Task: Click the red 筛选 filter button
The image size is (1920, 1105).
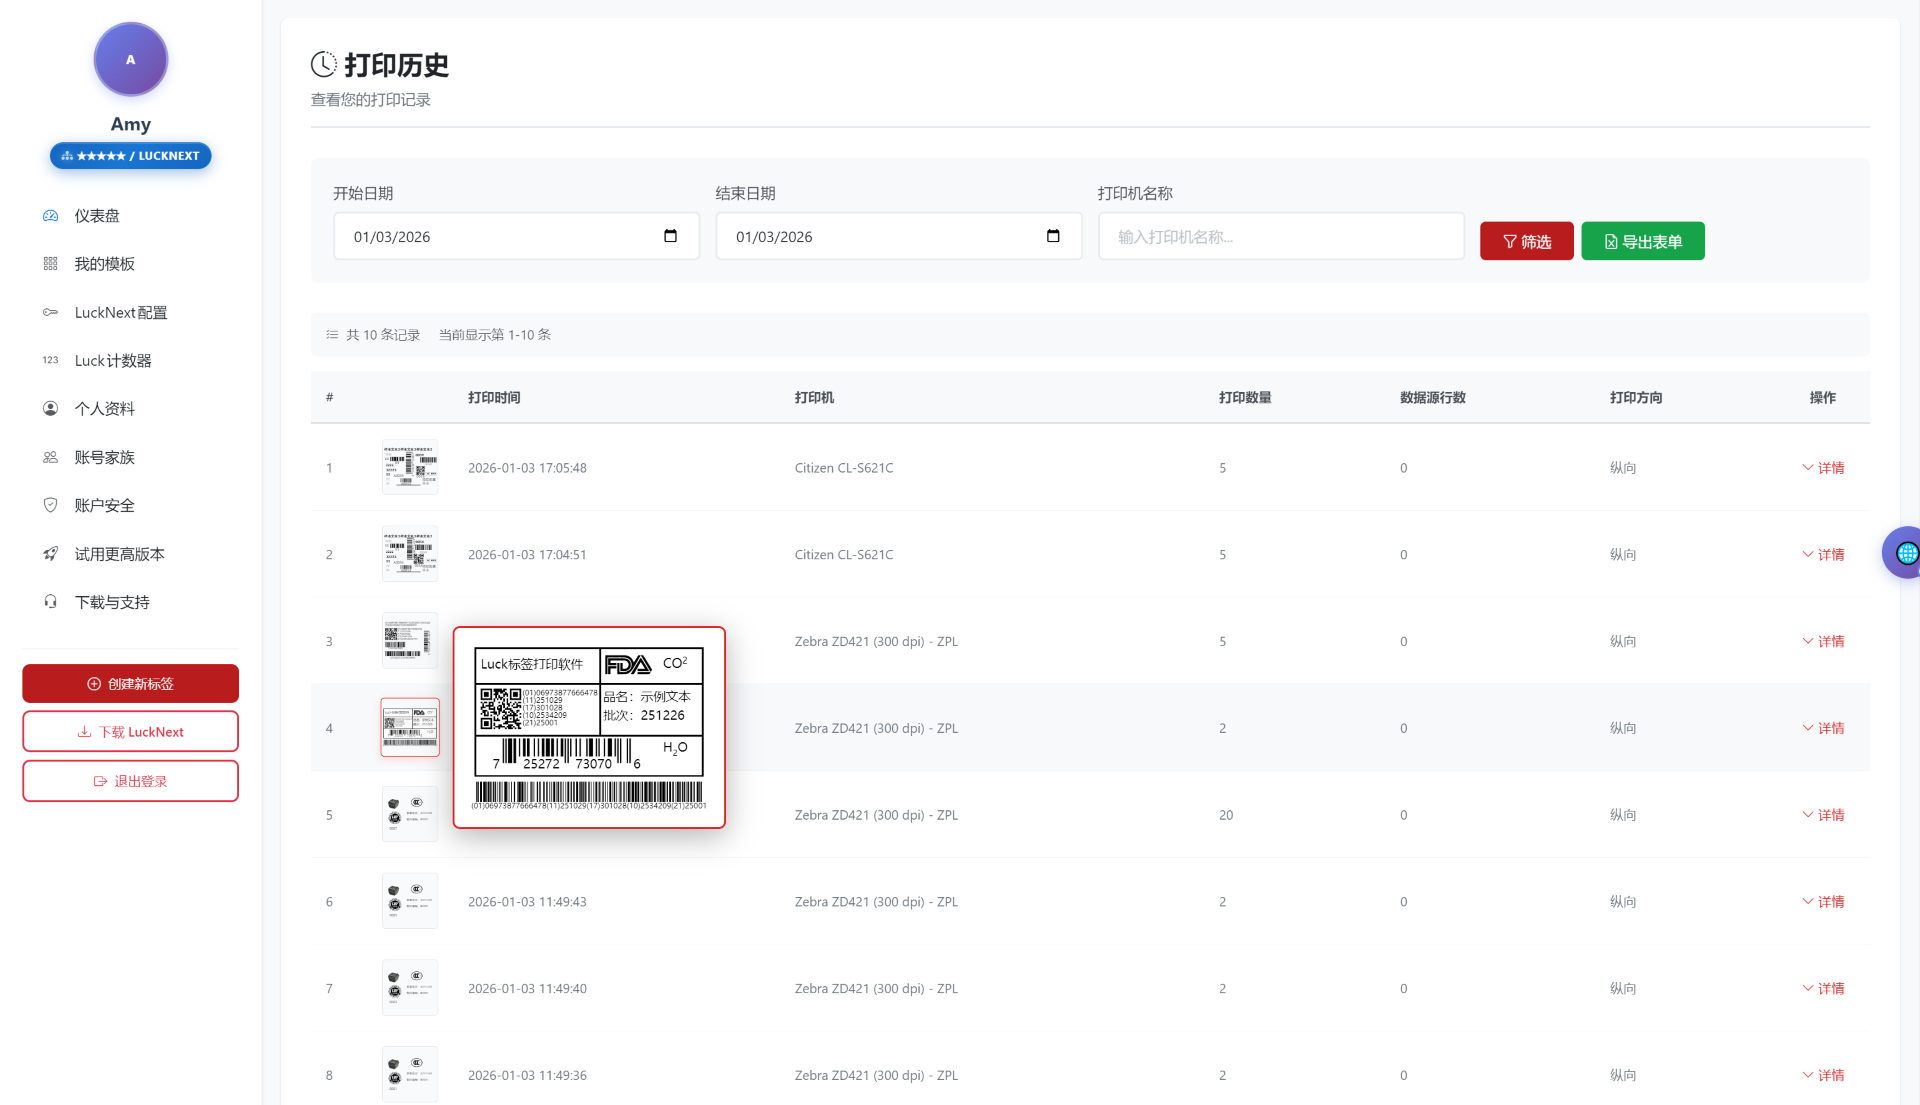Action: pyautogui.click(x=1526, y=242)
